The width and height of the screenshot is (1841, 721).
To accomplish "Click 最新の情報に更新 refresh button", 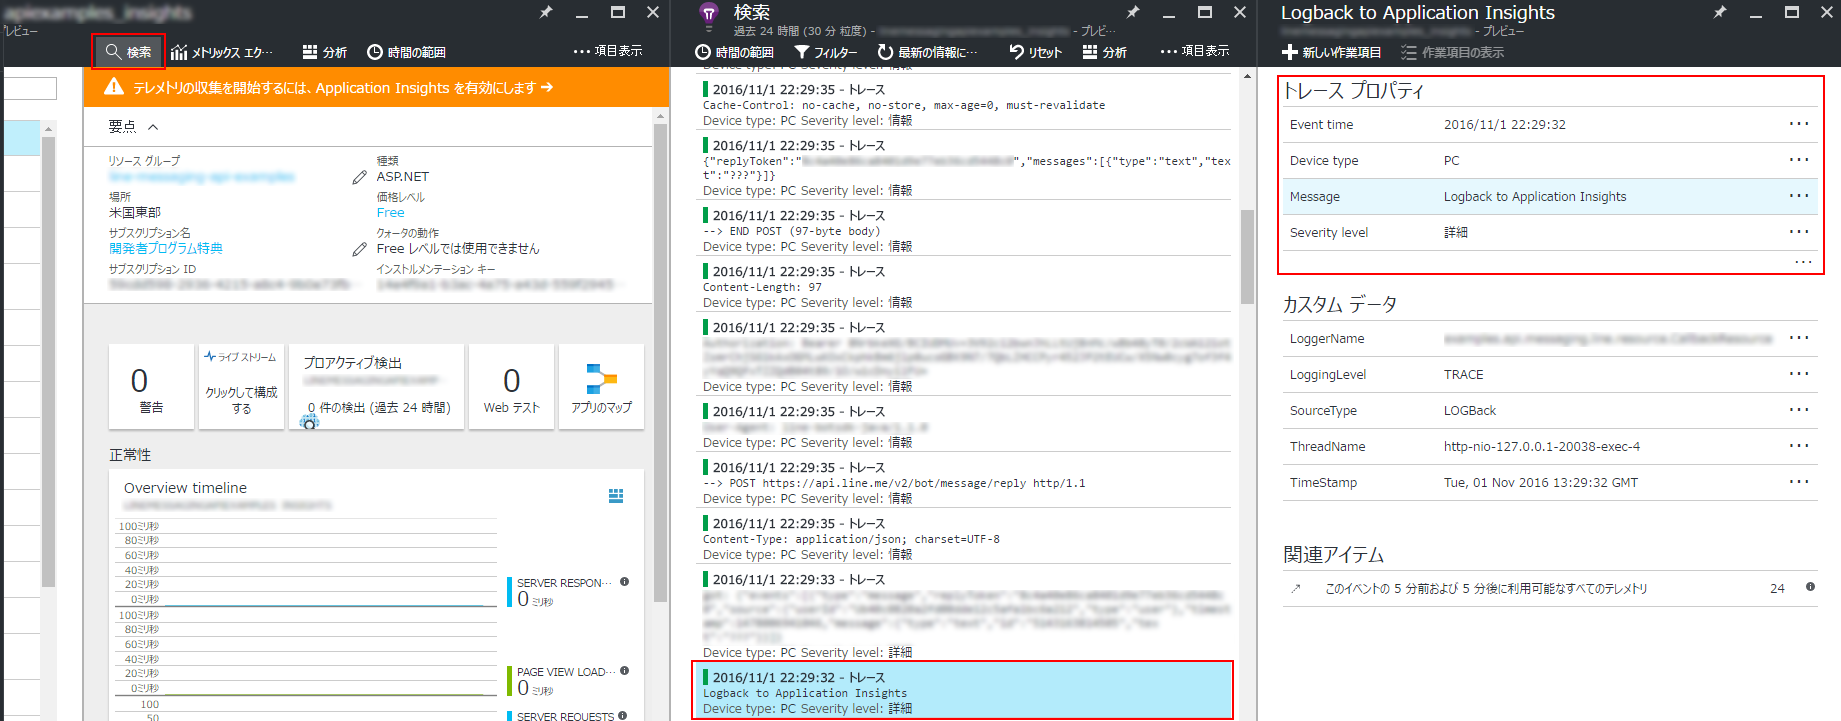I will coord(928,52).
